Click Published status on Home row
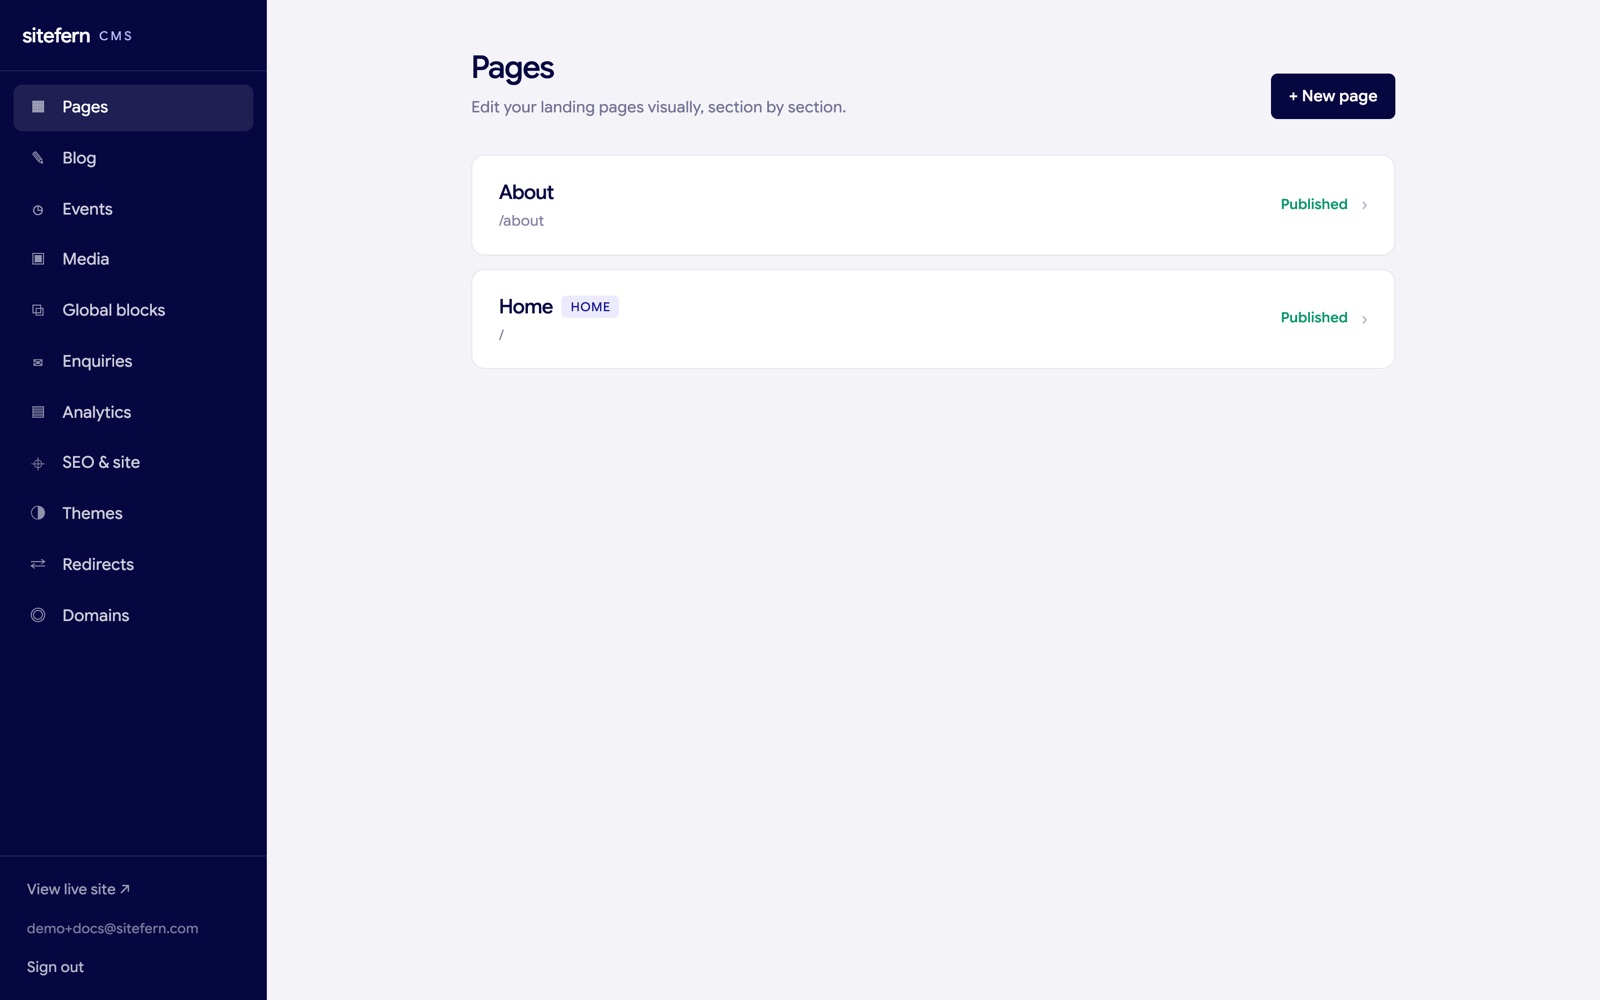1600x1000 pixels. tap(1314, 317)
